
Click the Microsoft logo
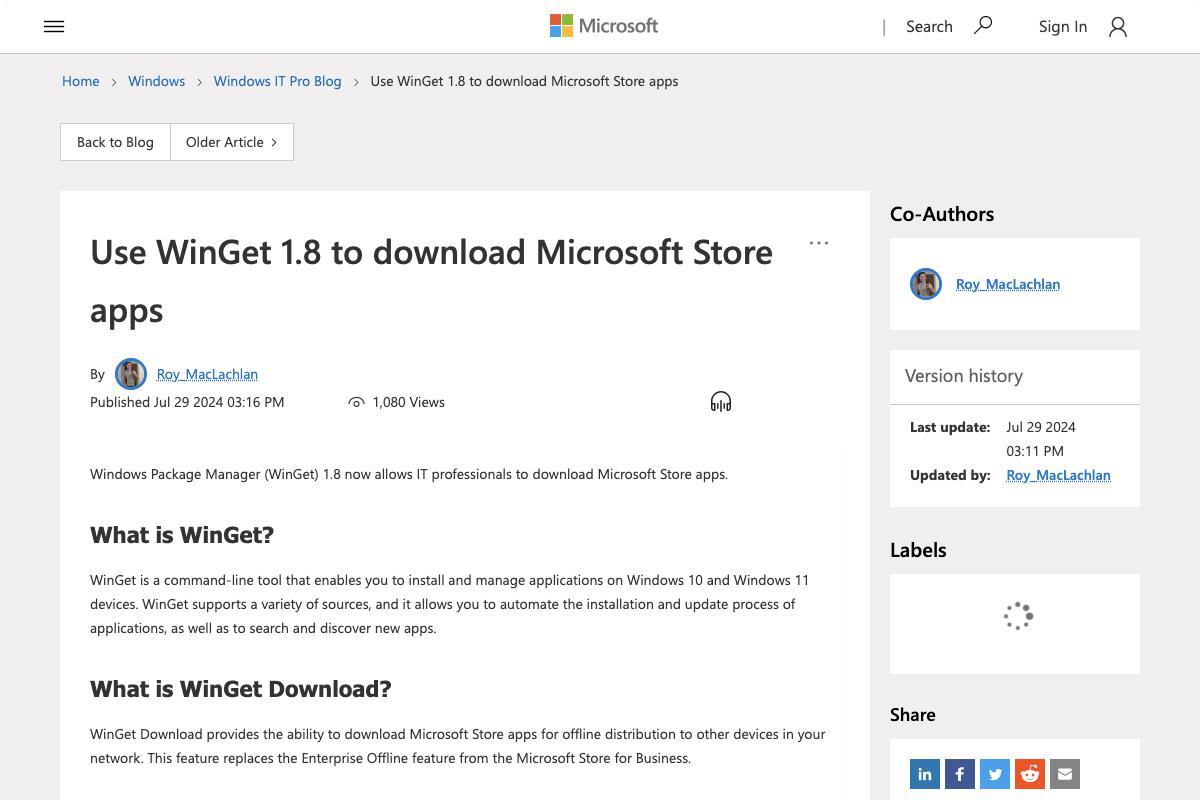point(604,26)
